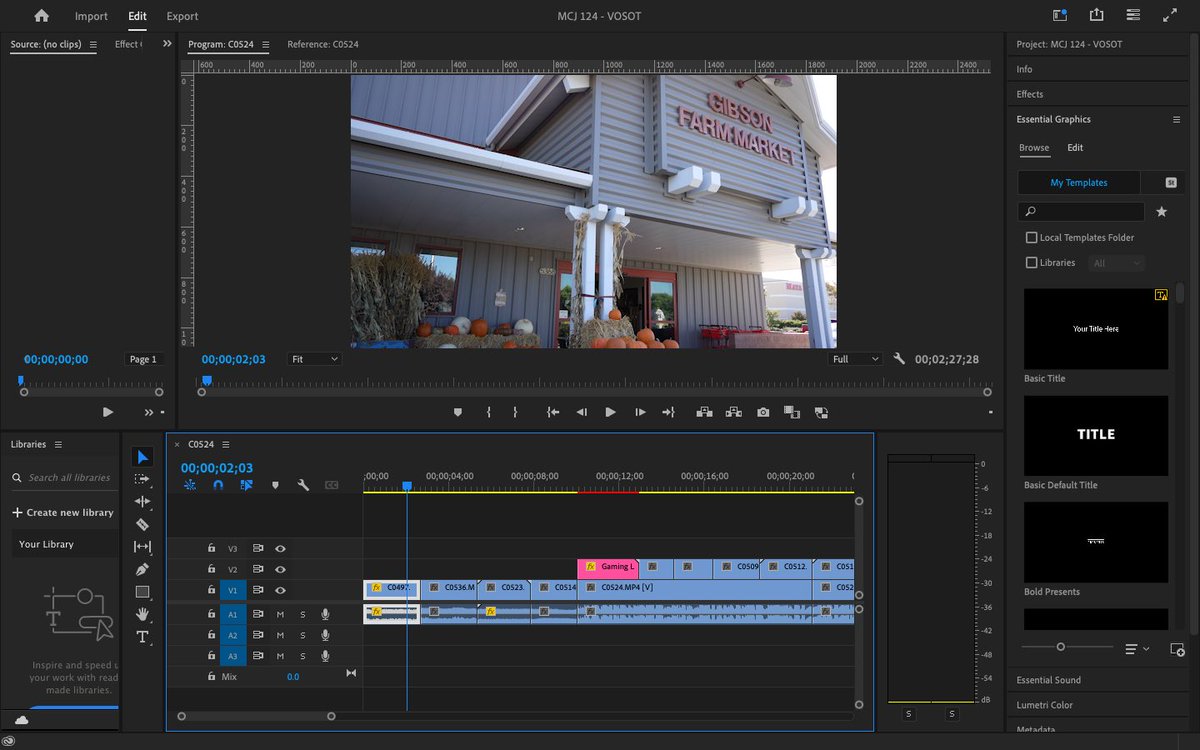The image size is (1200, 750).
Task: Select the Track Select Forward tool
Action: point(142,479)
